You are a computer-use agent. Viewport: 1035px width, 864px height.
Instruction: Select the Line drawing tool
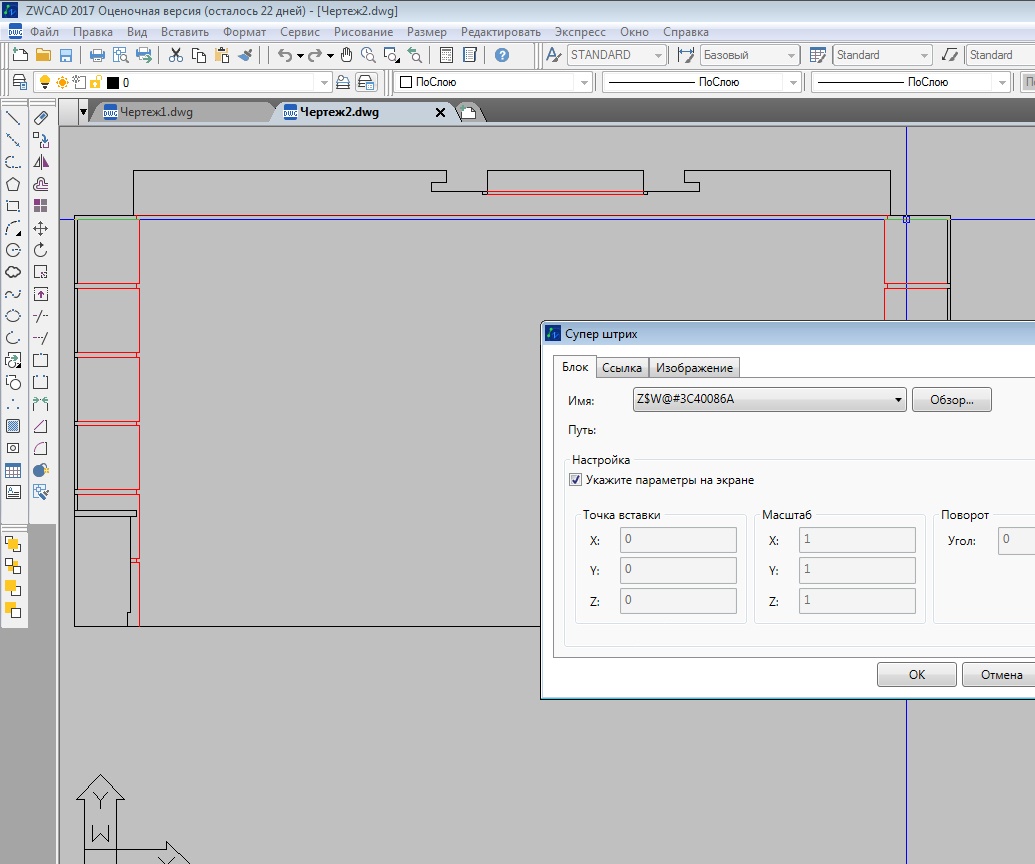pos(13,118)
